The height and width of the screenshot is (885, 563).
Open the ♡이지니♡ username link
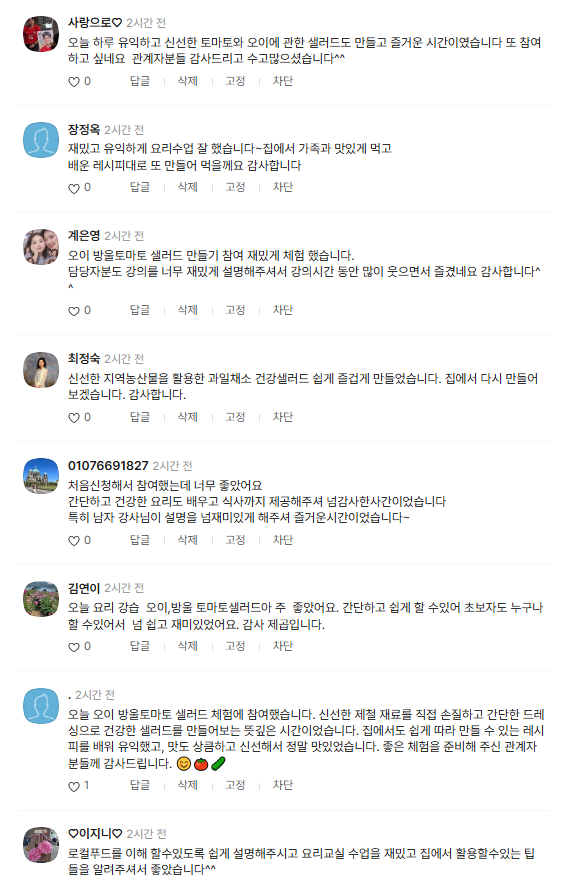[95, 834]
